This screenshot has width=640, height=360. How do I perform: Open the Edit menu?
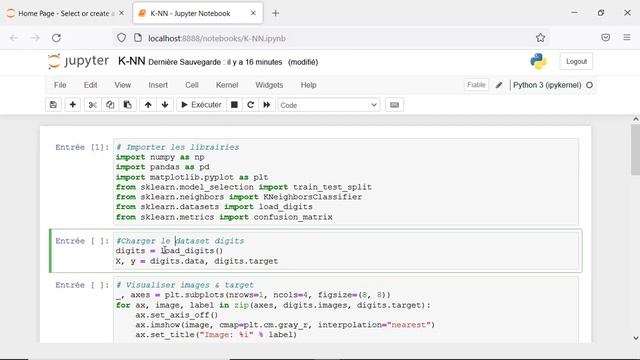click(x=90, y=85)
